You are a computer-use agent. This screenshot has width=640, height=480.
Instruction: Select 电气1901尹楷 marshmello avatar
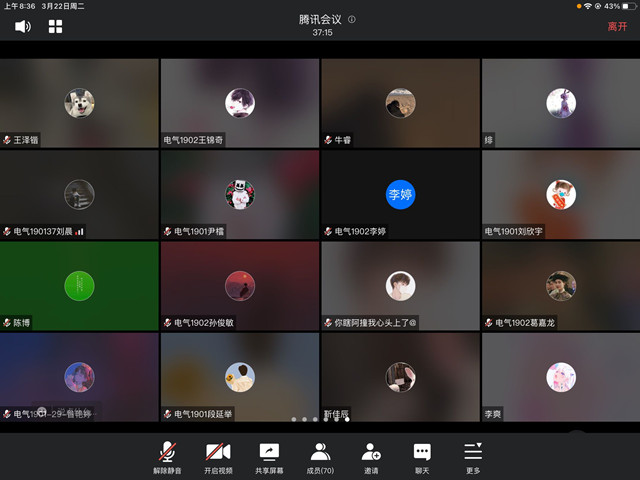240,195
